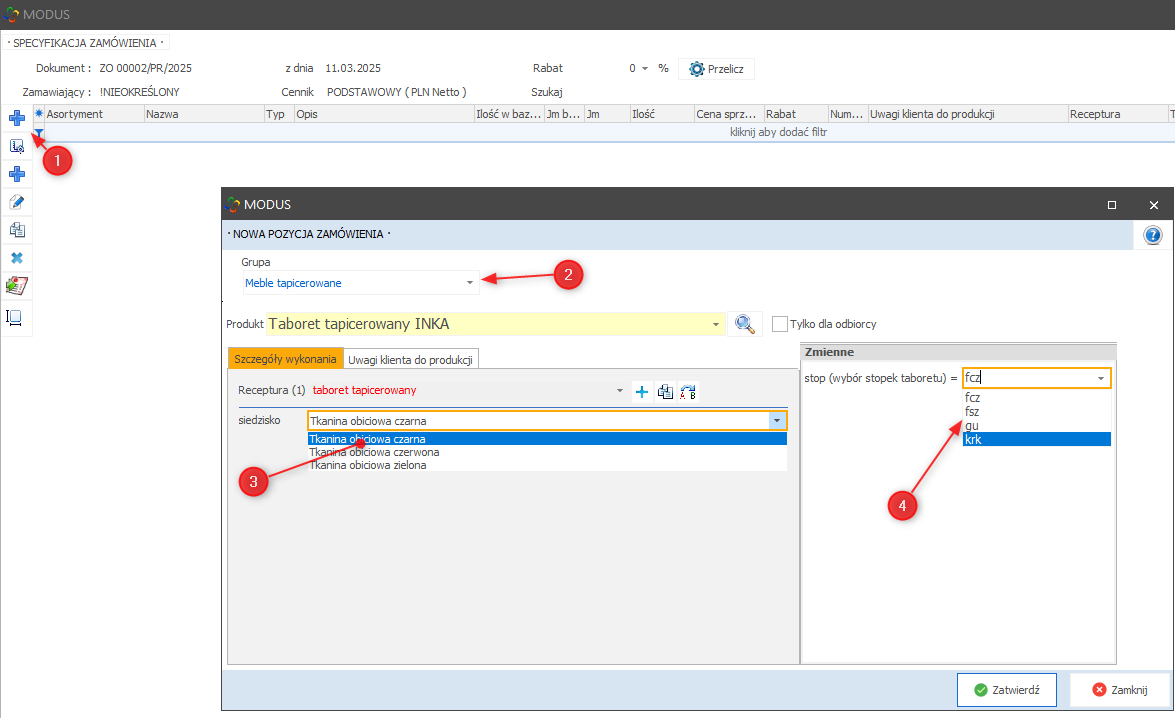Click the A-to-B rename recipe icon
1175x718 pixels.
[x=688, y=391]
